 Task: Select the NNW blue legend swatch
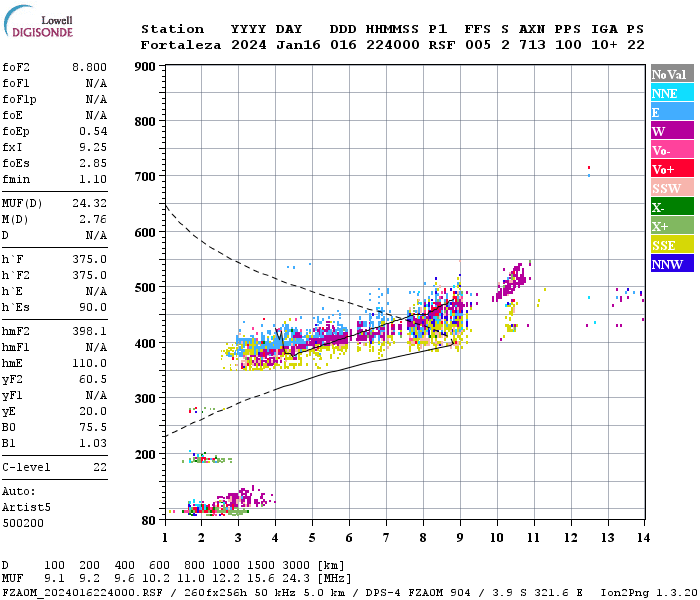point(672,263)
